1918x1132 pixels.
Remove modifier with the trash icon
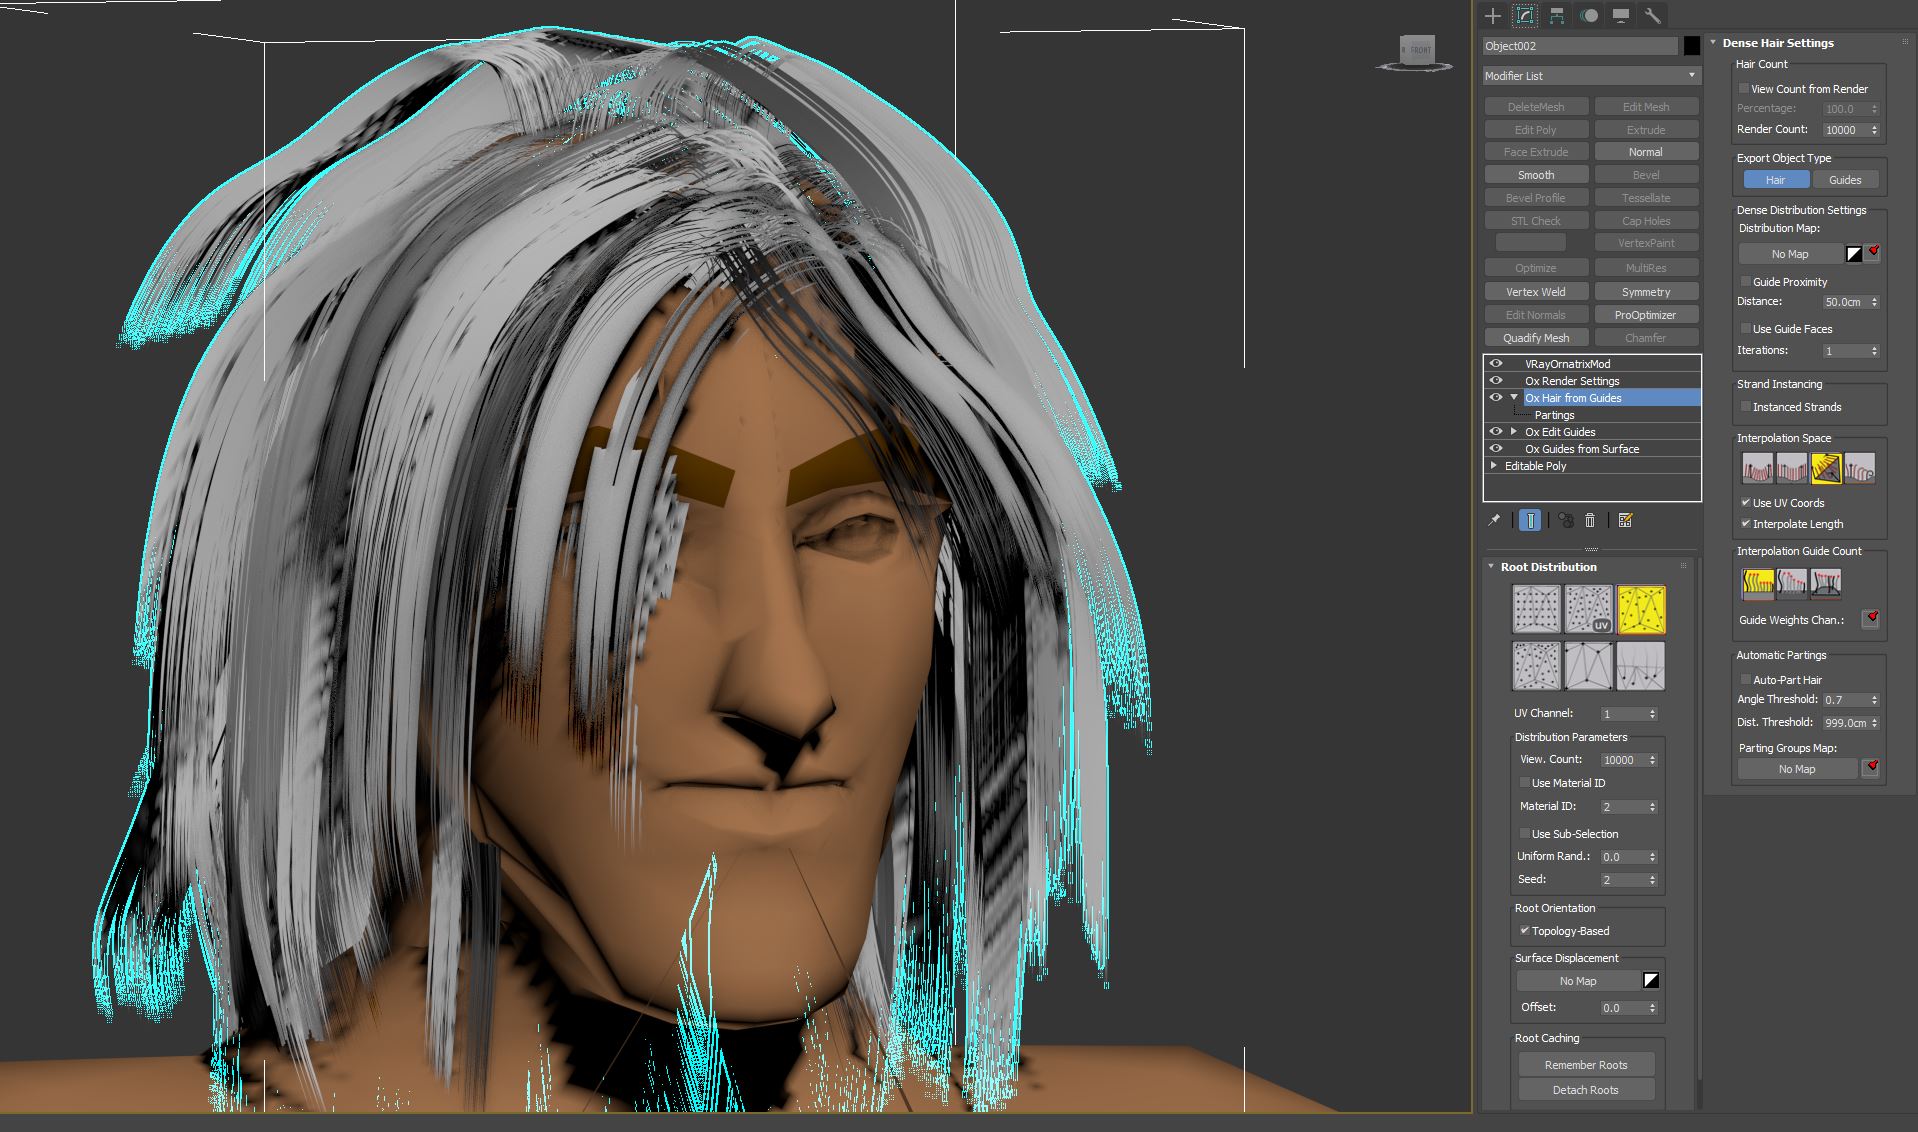pos(1590,520)
